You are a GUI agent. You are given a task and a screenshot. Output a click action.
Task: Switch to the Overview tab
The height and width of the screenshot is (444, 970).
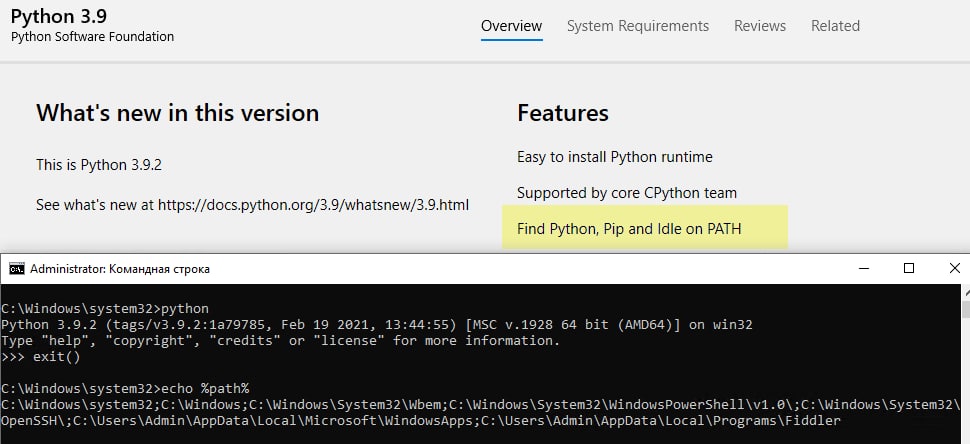click(512, 26)
